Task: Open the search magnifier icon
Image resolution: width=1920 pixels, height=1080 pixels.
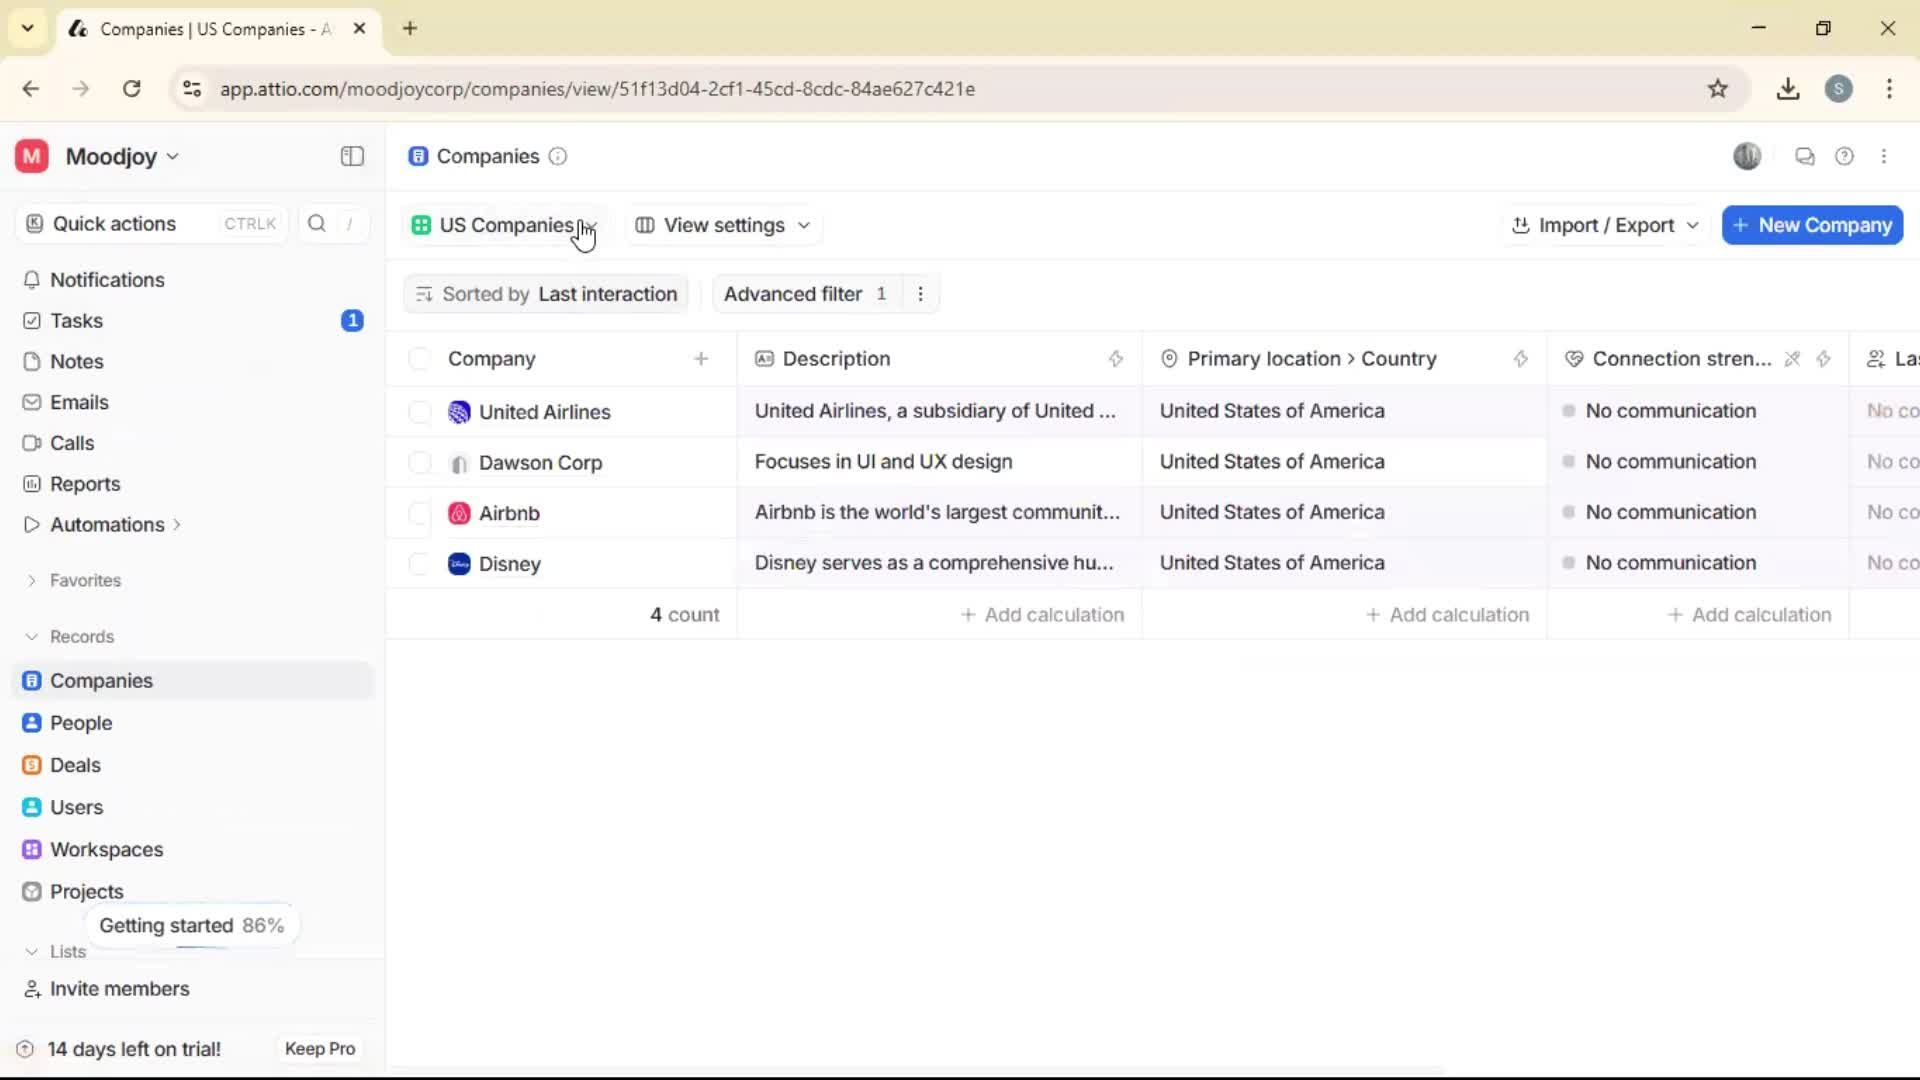Action: (x=317, y=224)
